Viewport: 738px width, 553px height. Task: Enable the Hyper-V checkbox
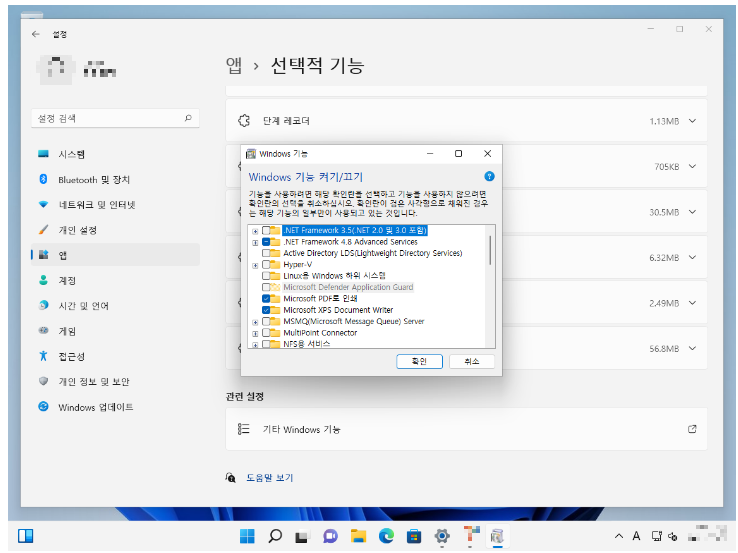click(x=266, y=264)
